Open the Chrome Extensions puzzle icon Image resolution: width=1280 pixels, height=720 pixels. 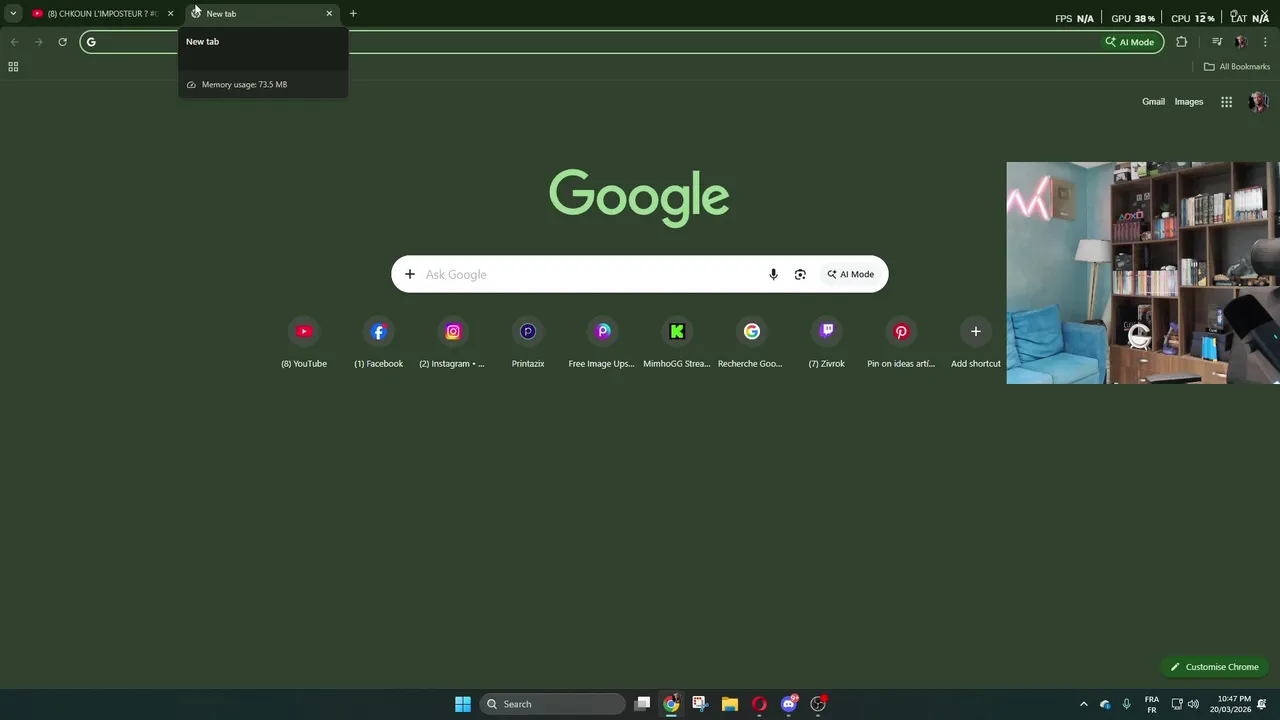coord(1182,42)
